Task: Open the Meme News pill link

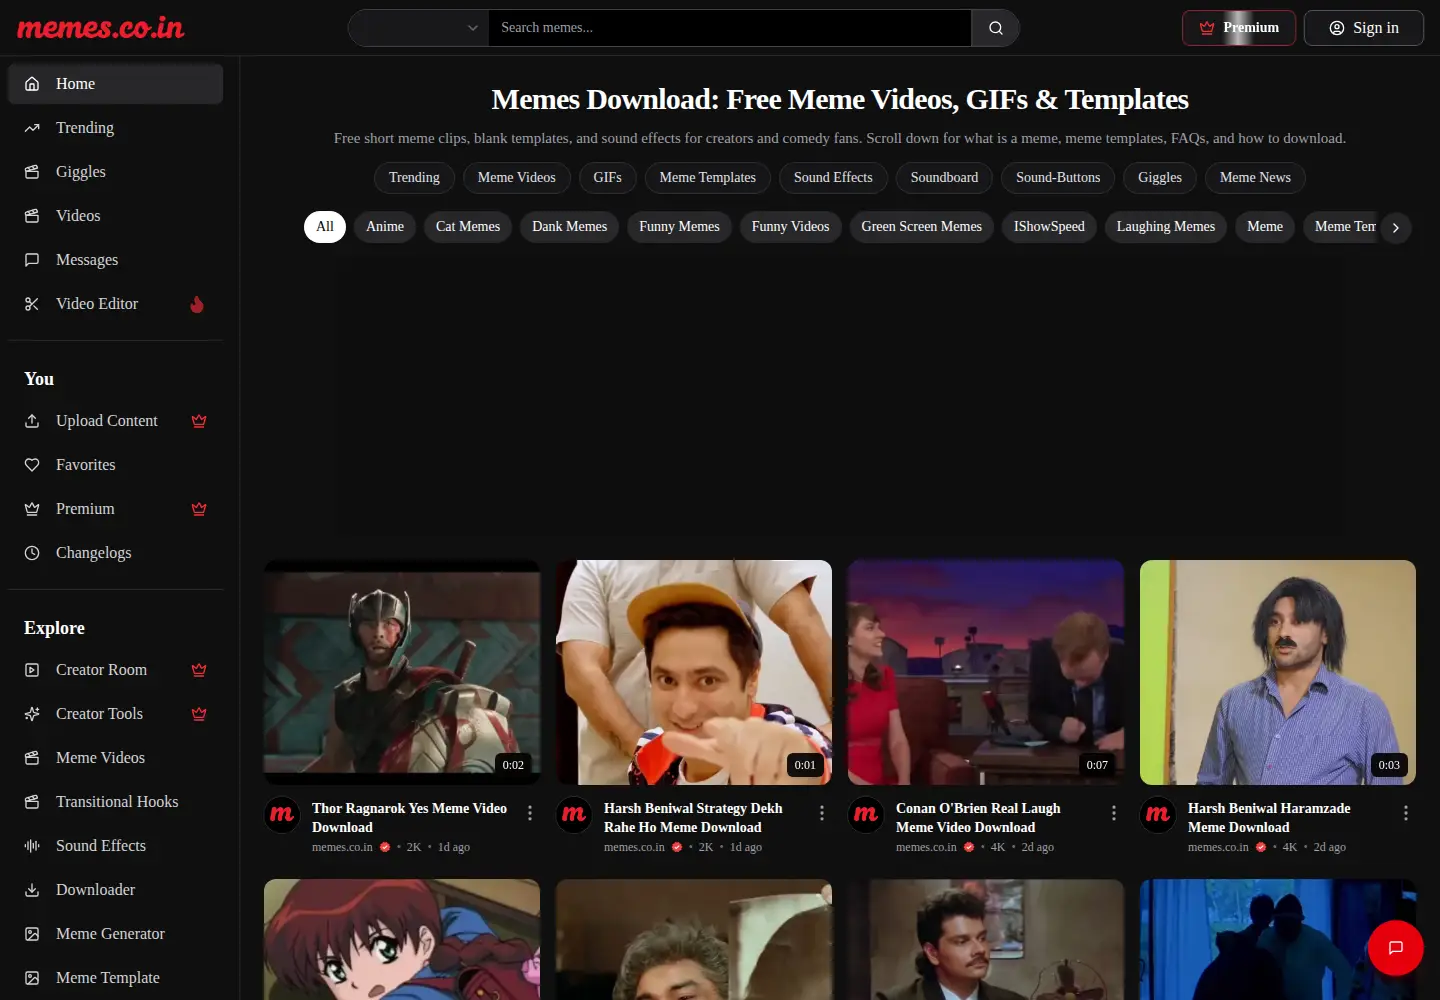Action: [1255, 178]
